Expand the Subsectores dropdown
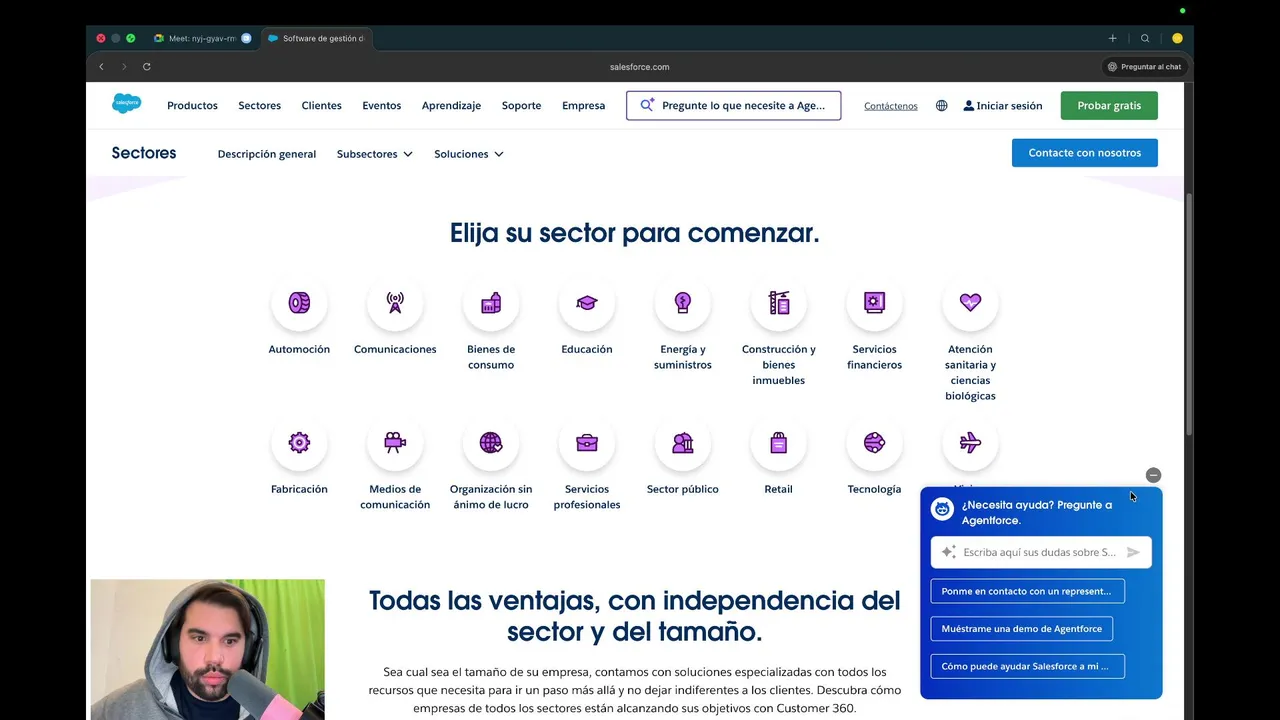The width and height of the screenshot is (1280, 720). pos(374,154)
